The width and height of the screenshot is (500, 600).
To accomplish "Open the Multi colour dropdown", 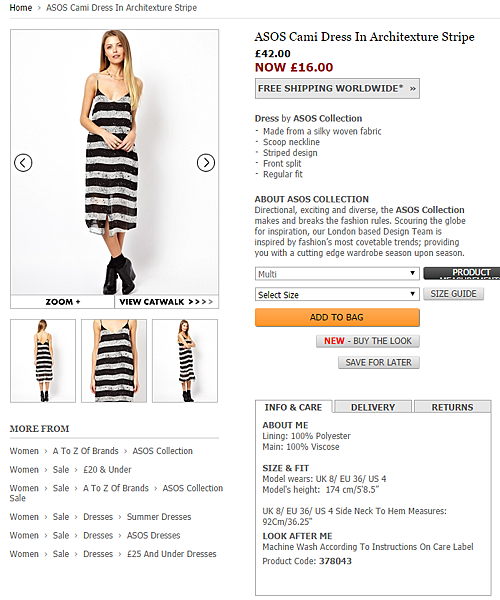I will pyautogui.click(x=337, y=274).
